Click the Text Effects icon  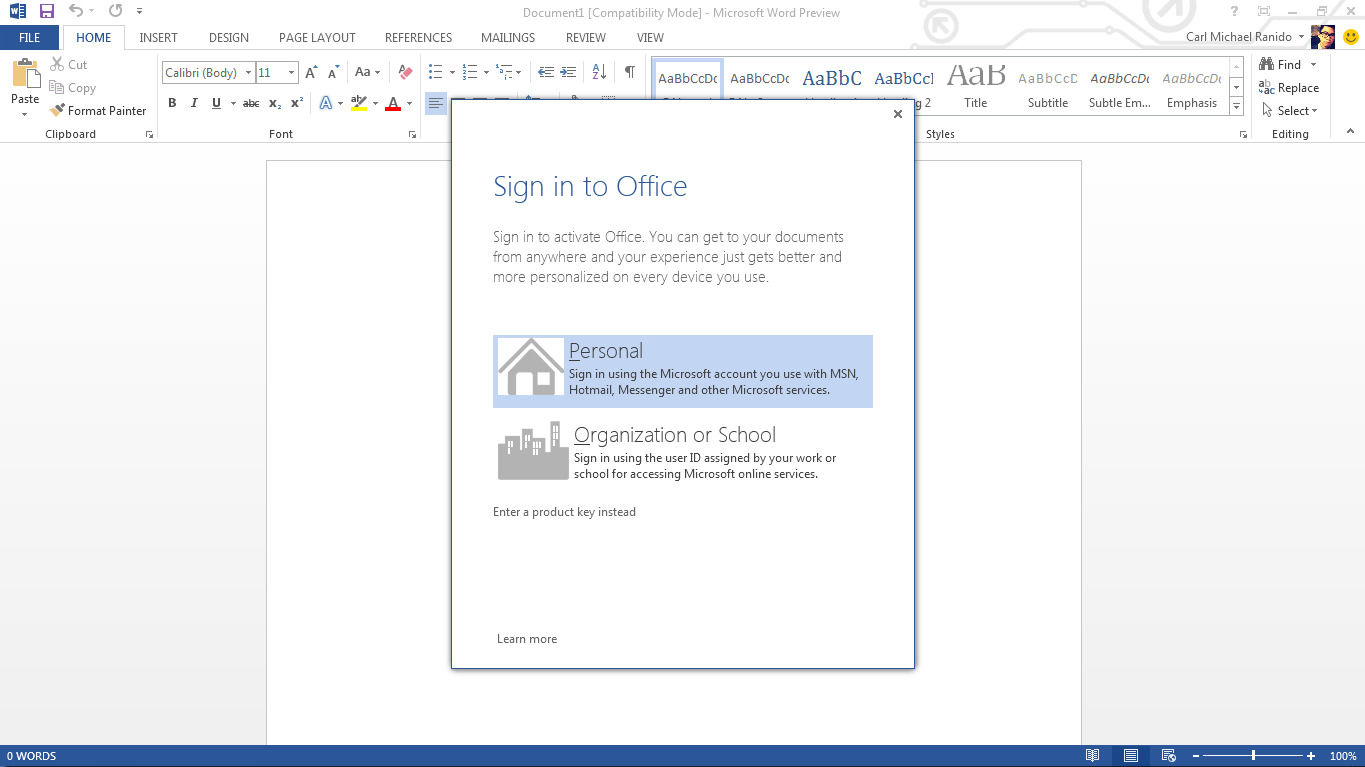pos(326,103)
